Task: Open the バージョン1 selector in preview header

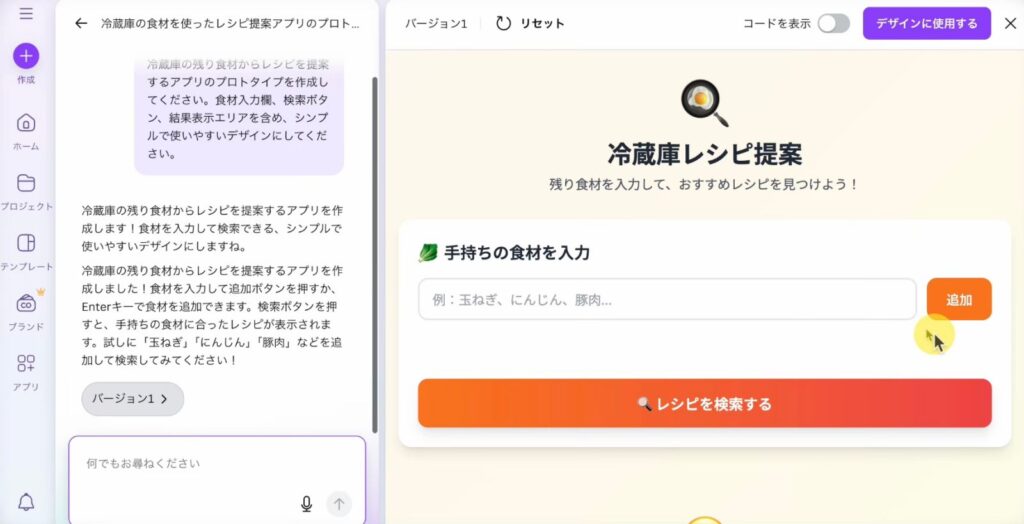Action: (436, 24)
